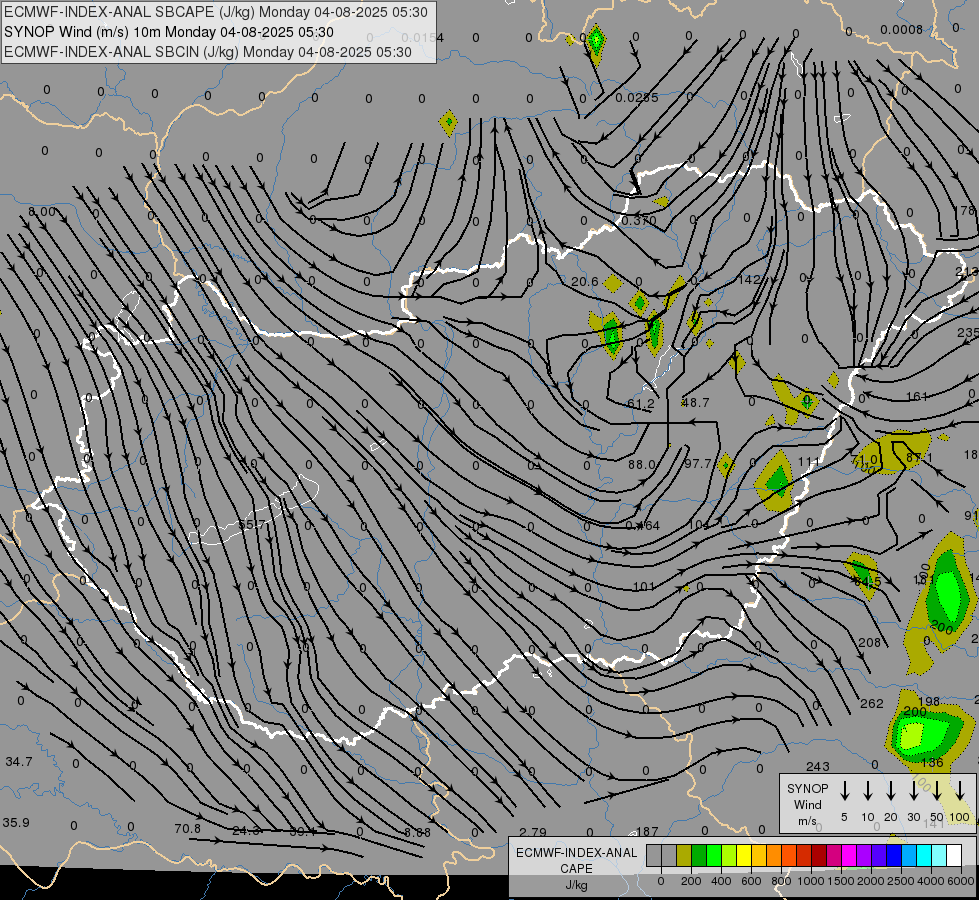Click the 70.8 value on the map
This screenshot has height=900, width=979.
[x=187, y=829]
